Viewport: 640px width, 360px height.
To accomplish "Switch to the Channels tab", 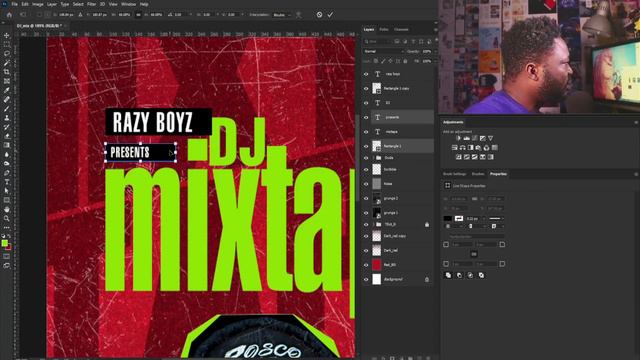I will 401,29.
